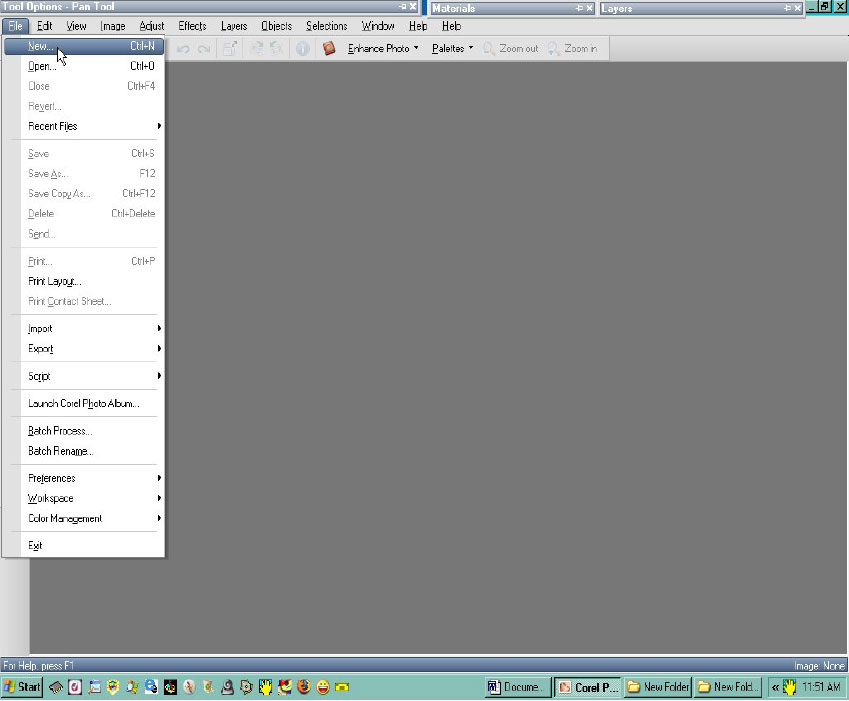Click the black colorful quick launch icon
Screen dimensions: 849x701
point(170,687)
